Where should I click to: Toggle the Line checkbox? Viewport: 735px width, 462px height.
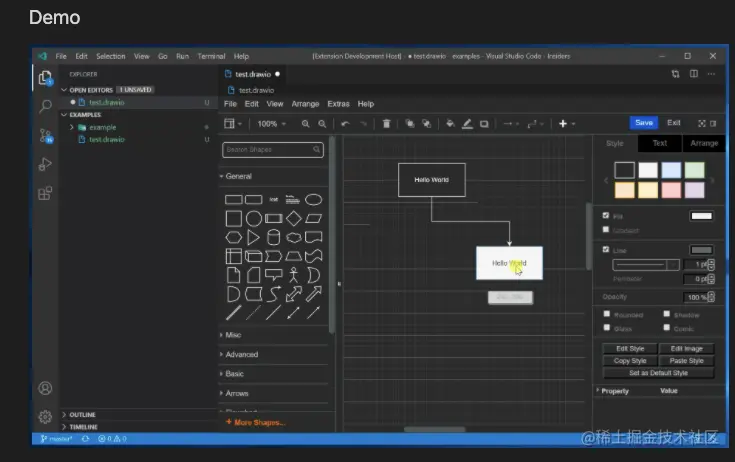coord(606,250)
